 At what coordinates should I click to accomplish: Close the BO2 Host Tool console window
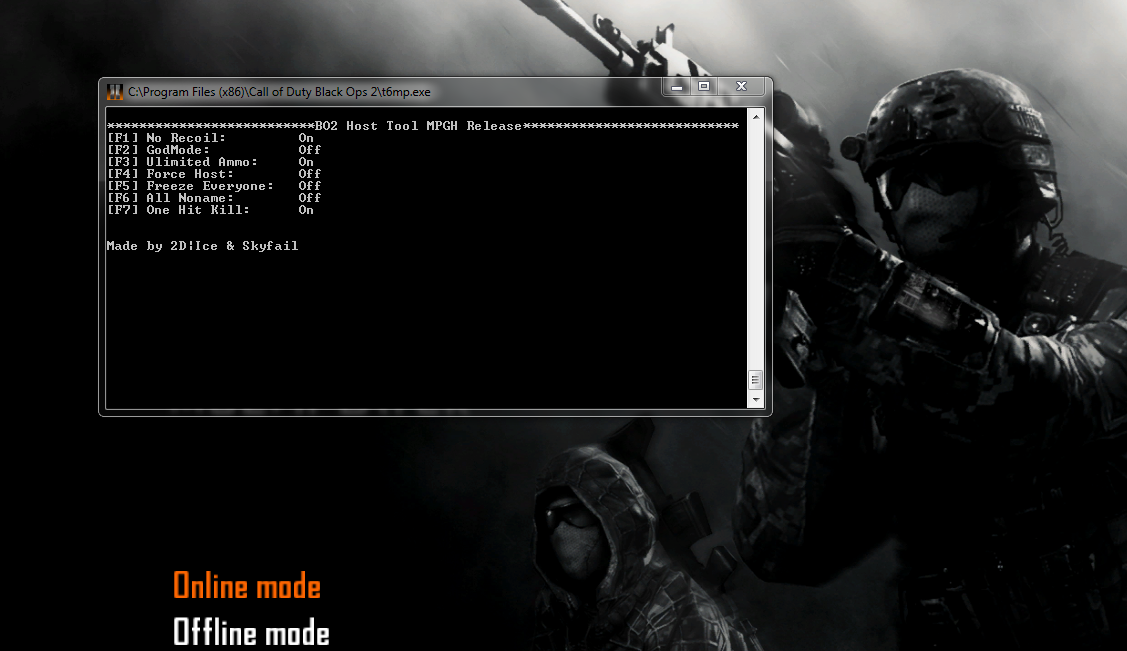741,87
